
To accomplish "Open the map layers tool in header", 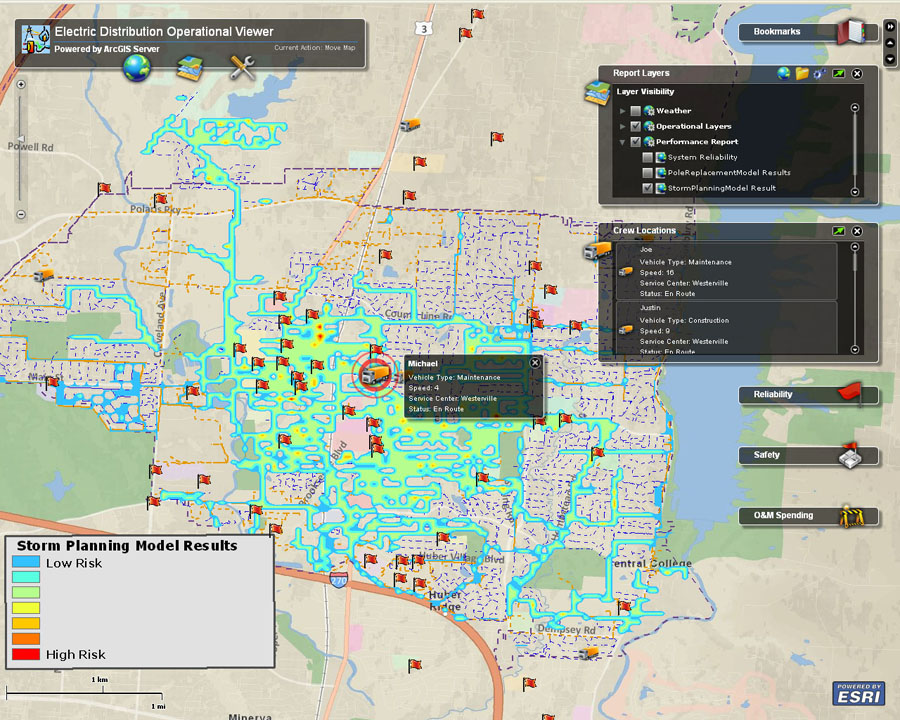I will (x=189, y=68).
